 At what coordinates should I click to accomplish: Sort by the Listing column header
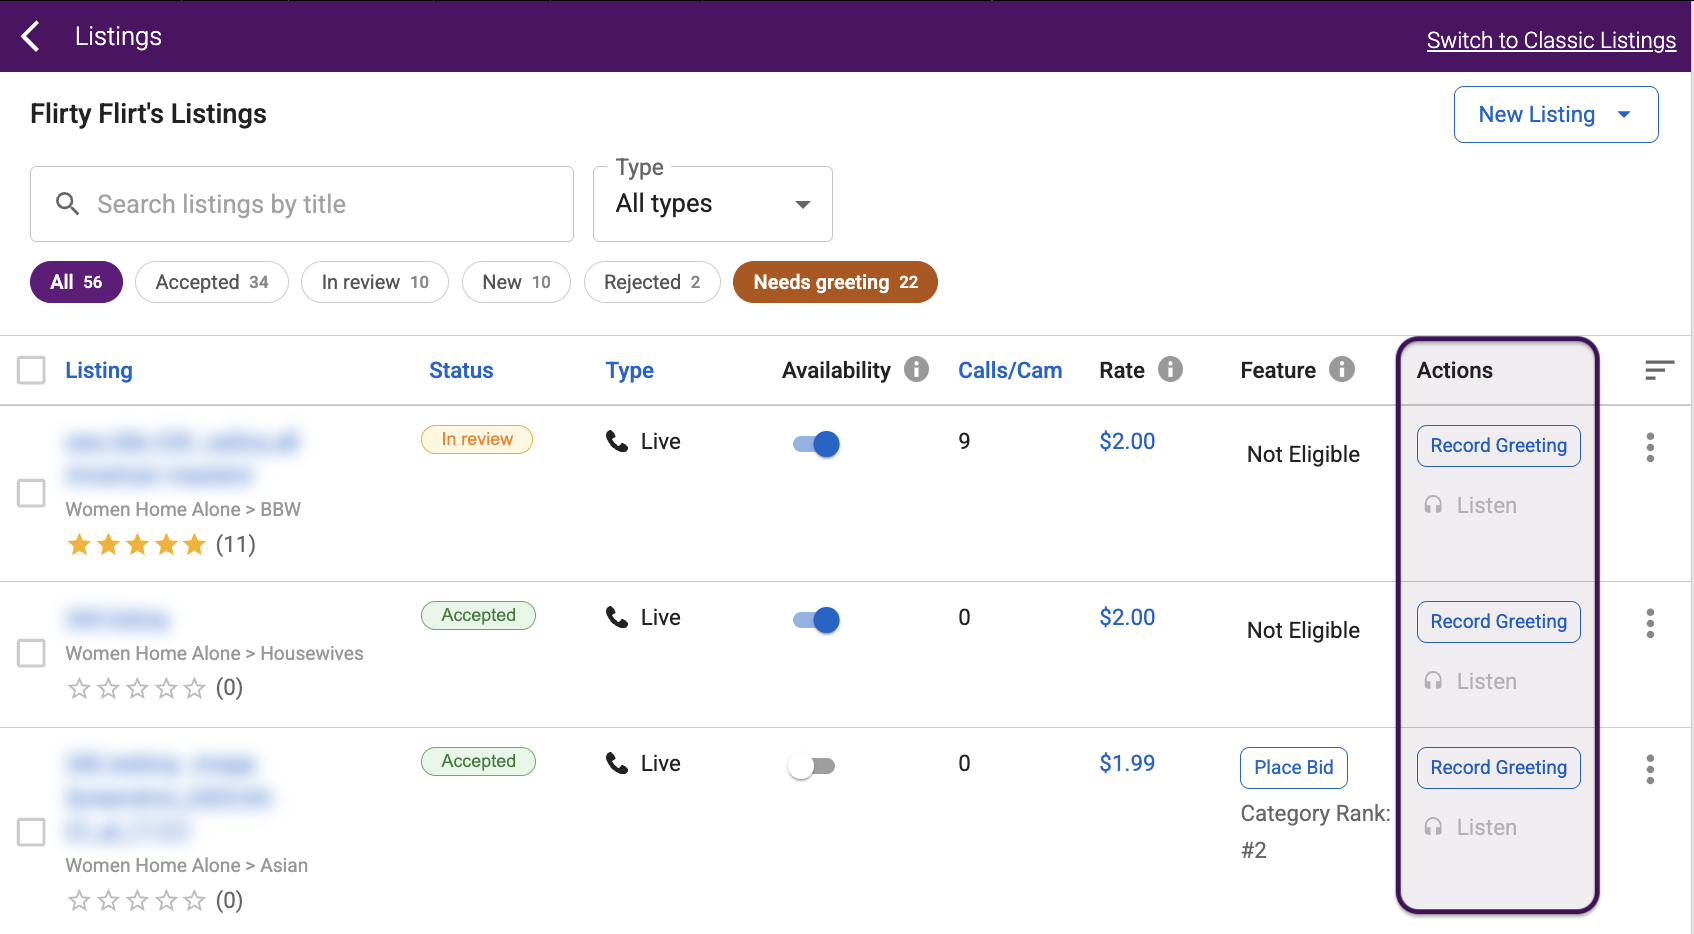99,370
